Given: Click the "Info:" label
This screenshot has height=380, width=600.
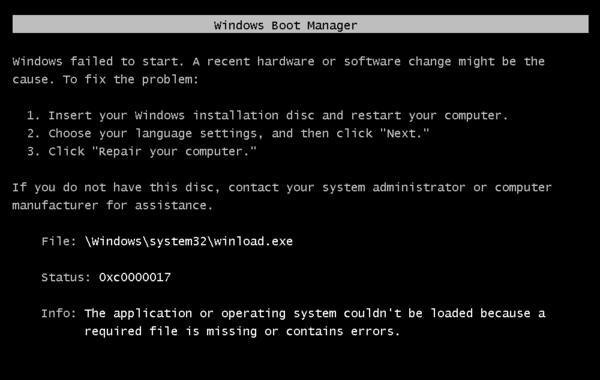Looking at the screenshot, I should tap(59, 313).
